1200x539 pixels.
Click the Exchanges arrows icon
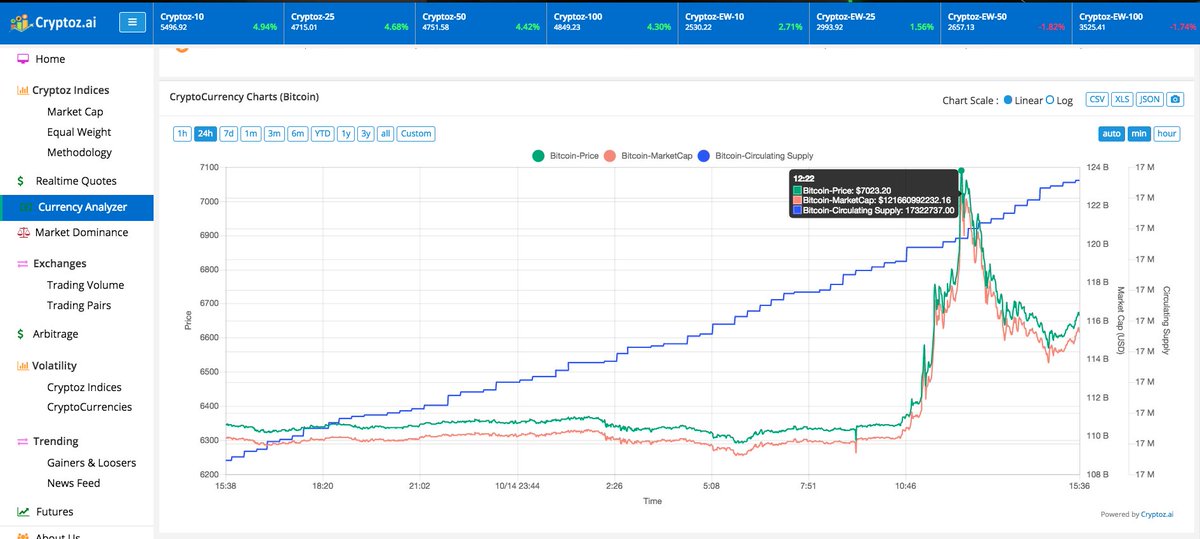[23, 264]
